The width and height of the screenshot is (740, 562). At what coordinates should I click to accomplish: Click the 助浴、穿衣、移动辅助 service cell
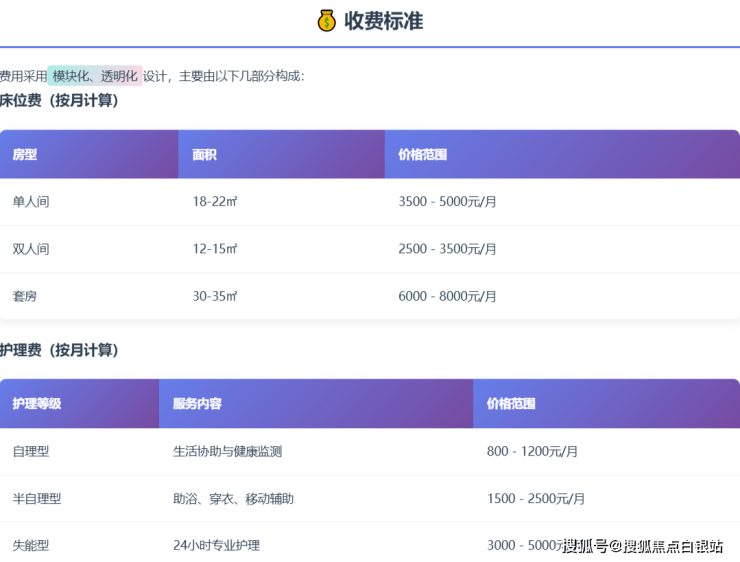(x=233, y=498)
